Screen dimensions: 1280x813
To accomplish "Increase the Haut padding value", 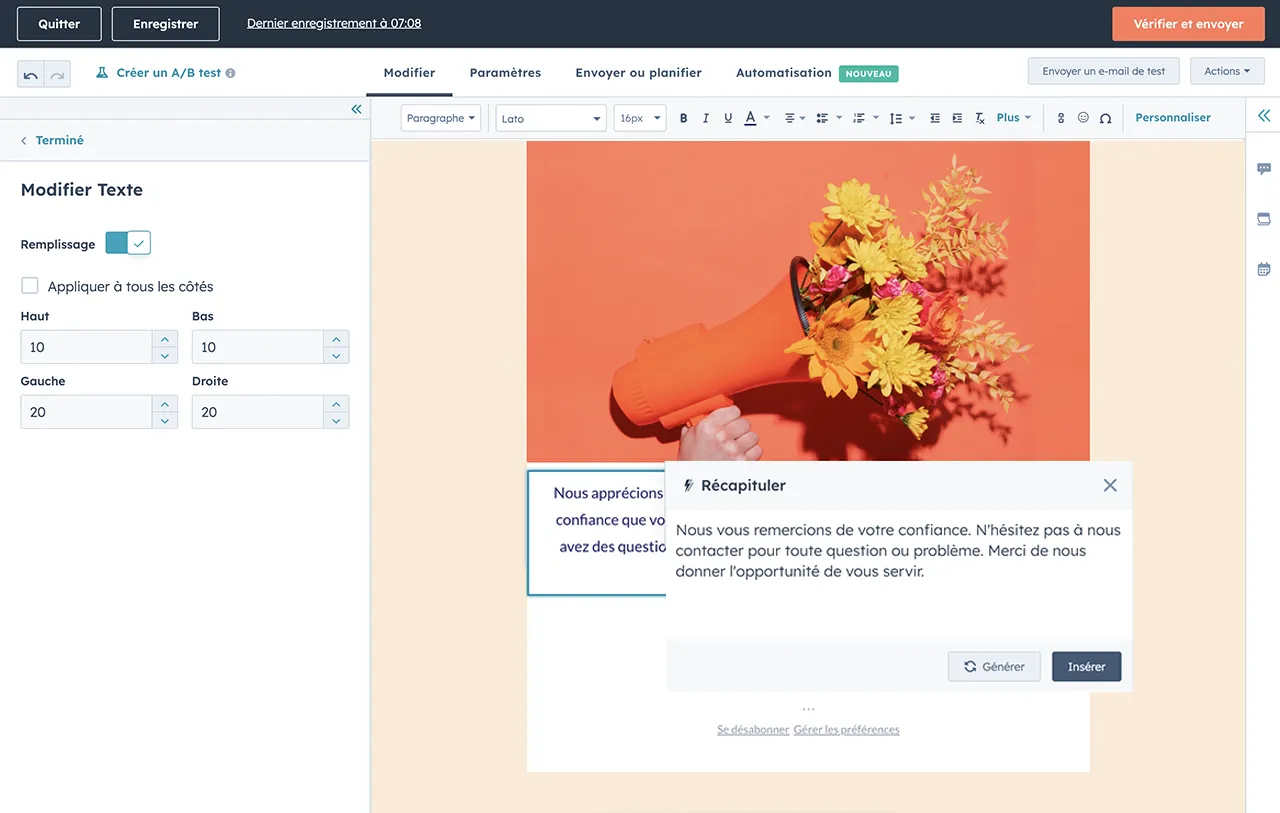I will (165, 340).
